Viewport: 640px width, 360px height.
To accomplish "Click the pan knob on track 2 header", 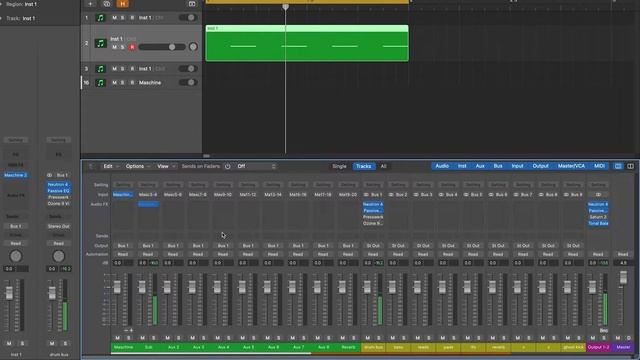I will point(193,47).
